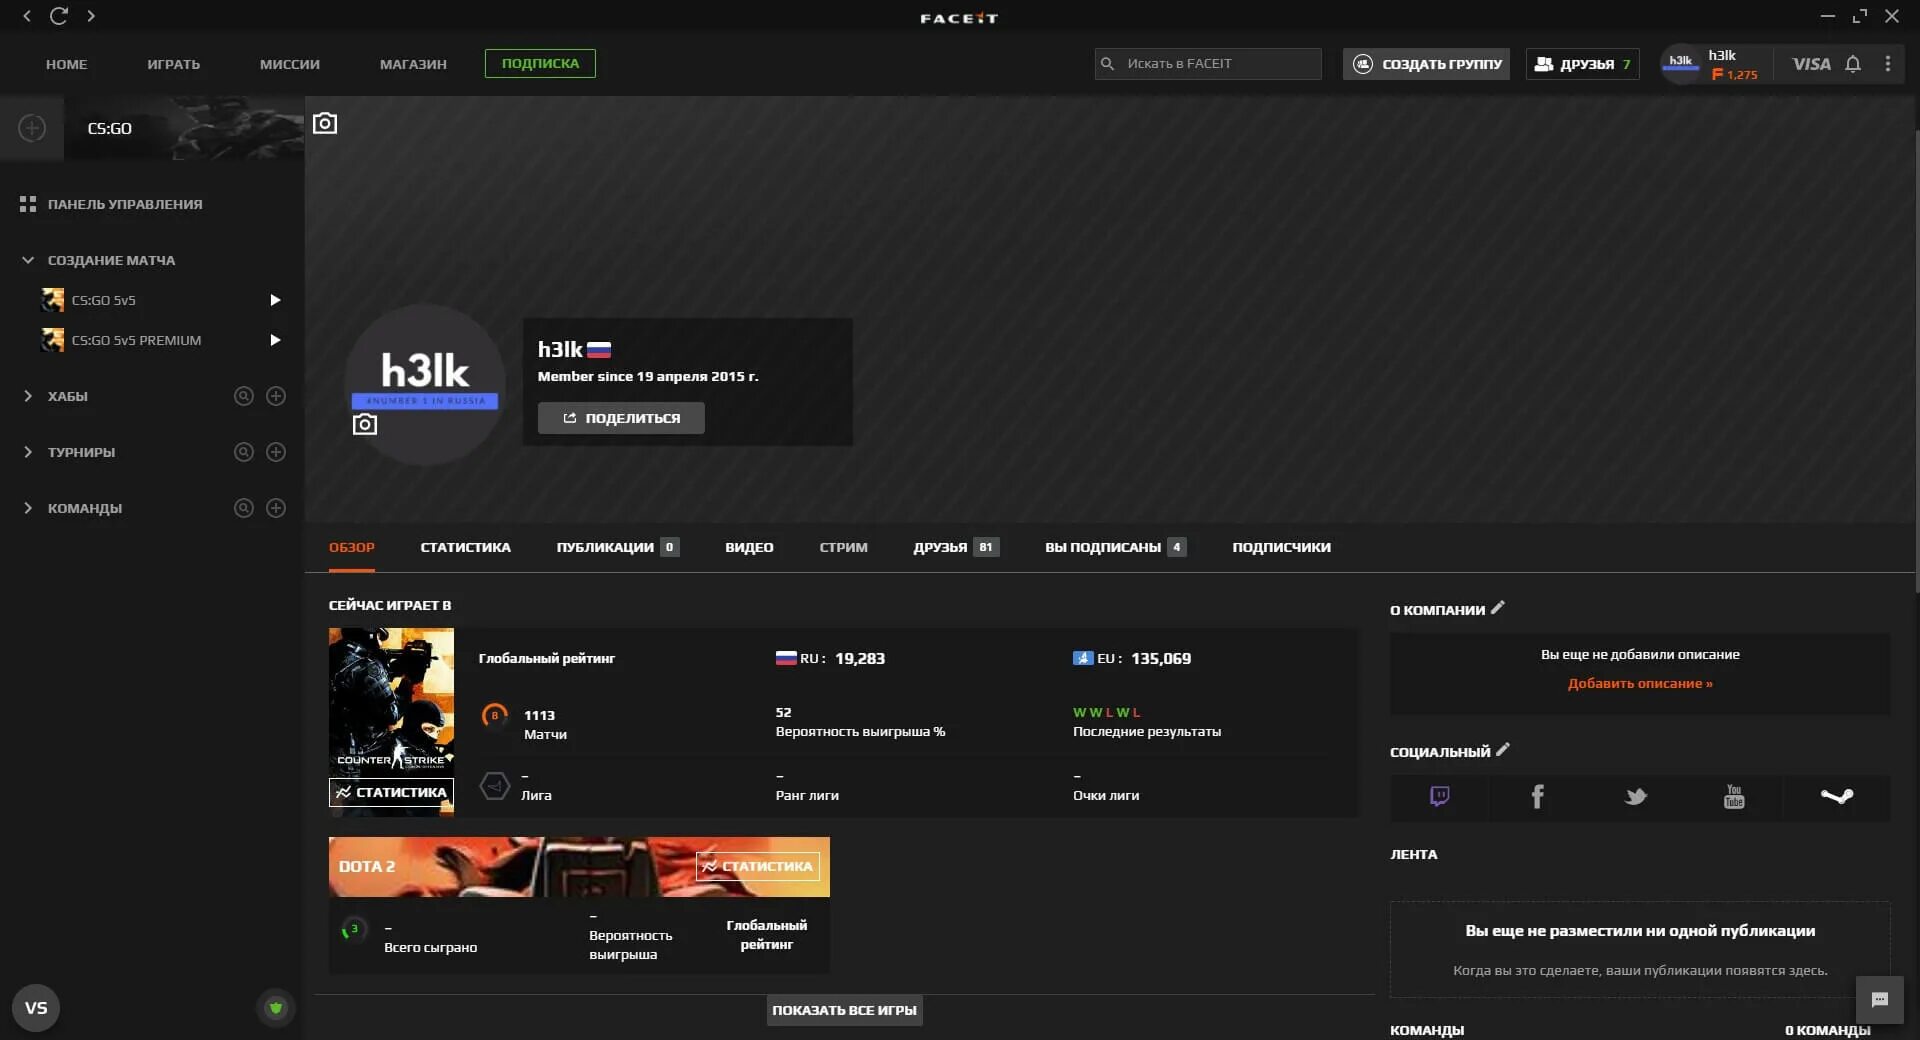Switch to the Подписчики tab
This screenshot has height=1040, width=1920.
pos(1281,547)
